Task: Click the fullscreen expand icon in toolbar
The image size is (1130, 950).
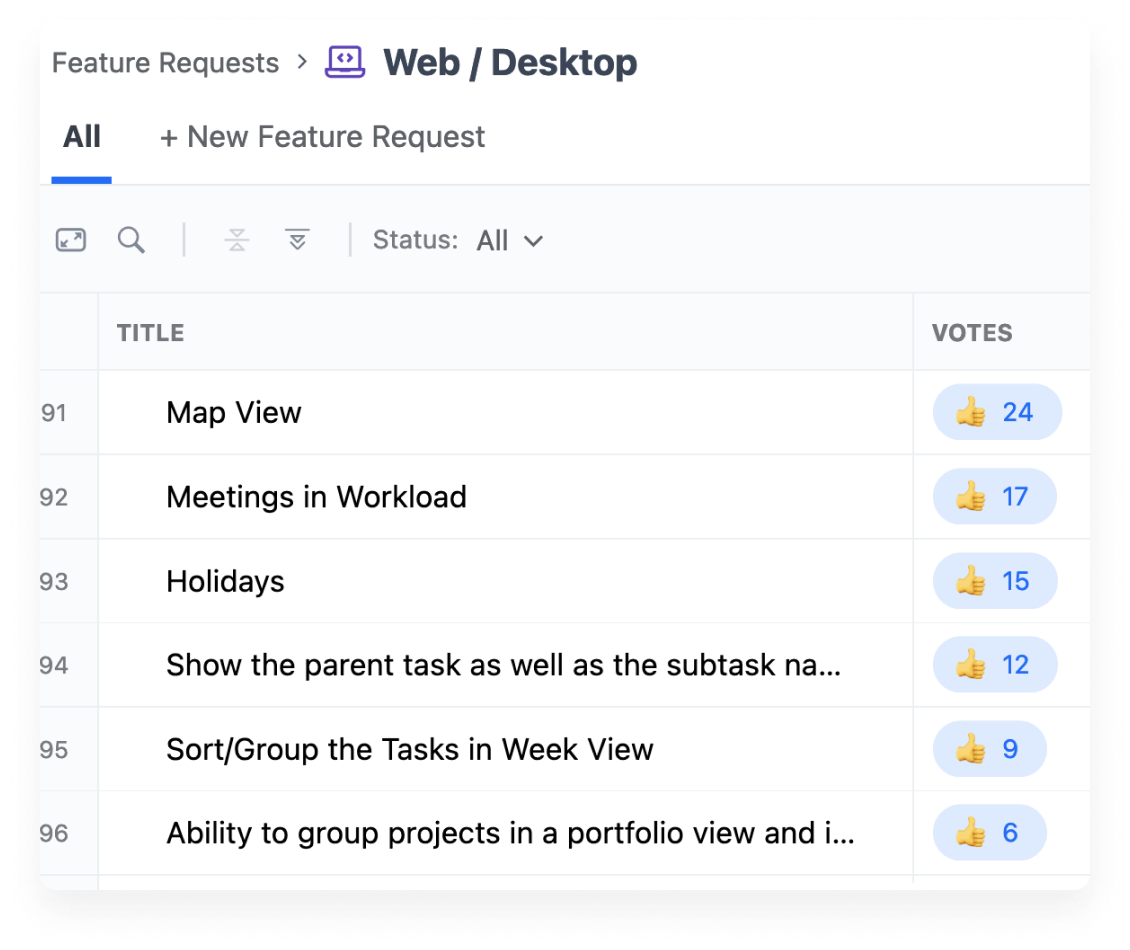Action: 71,240
